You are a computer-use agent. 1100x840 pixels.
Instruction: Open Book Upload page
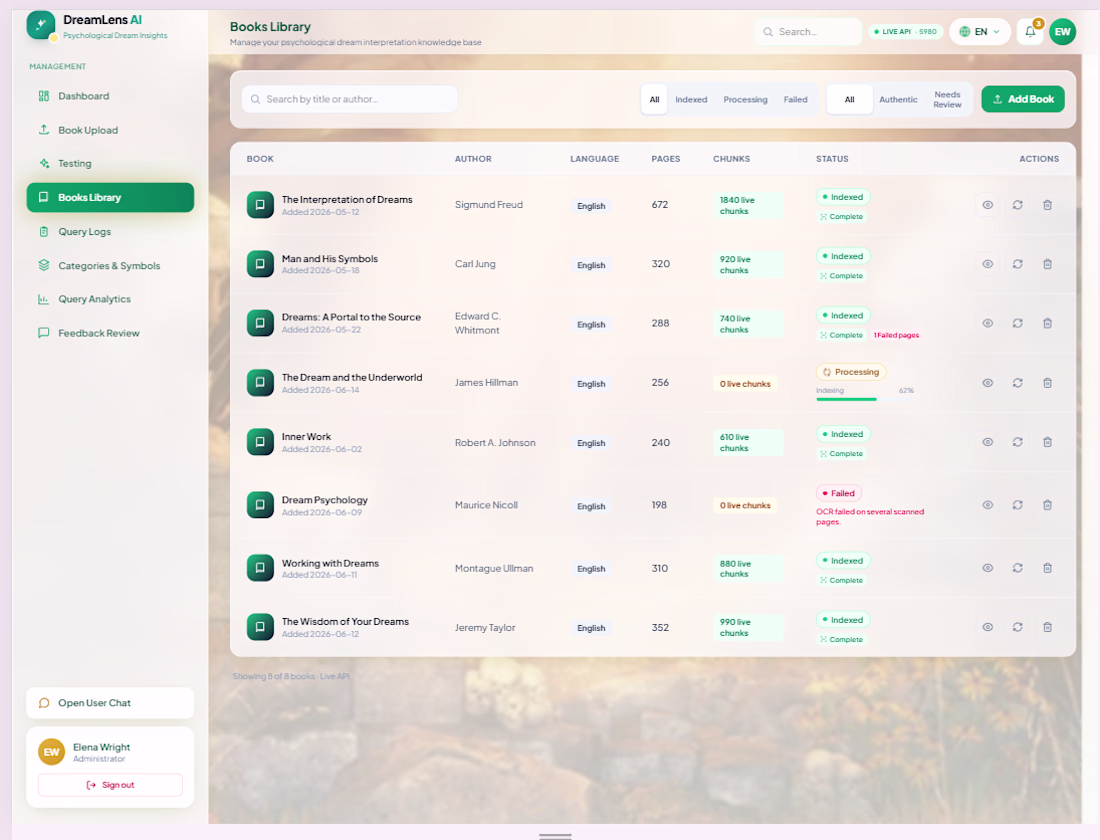110,130
